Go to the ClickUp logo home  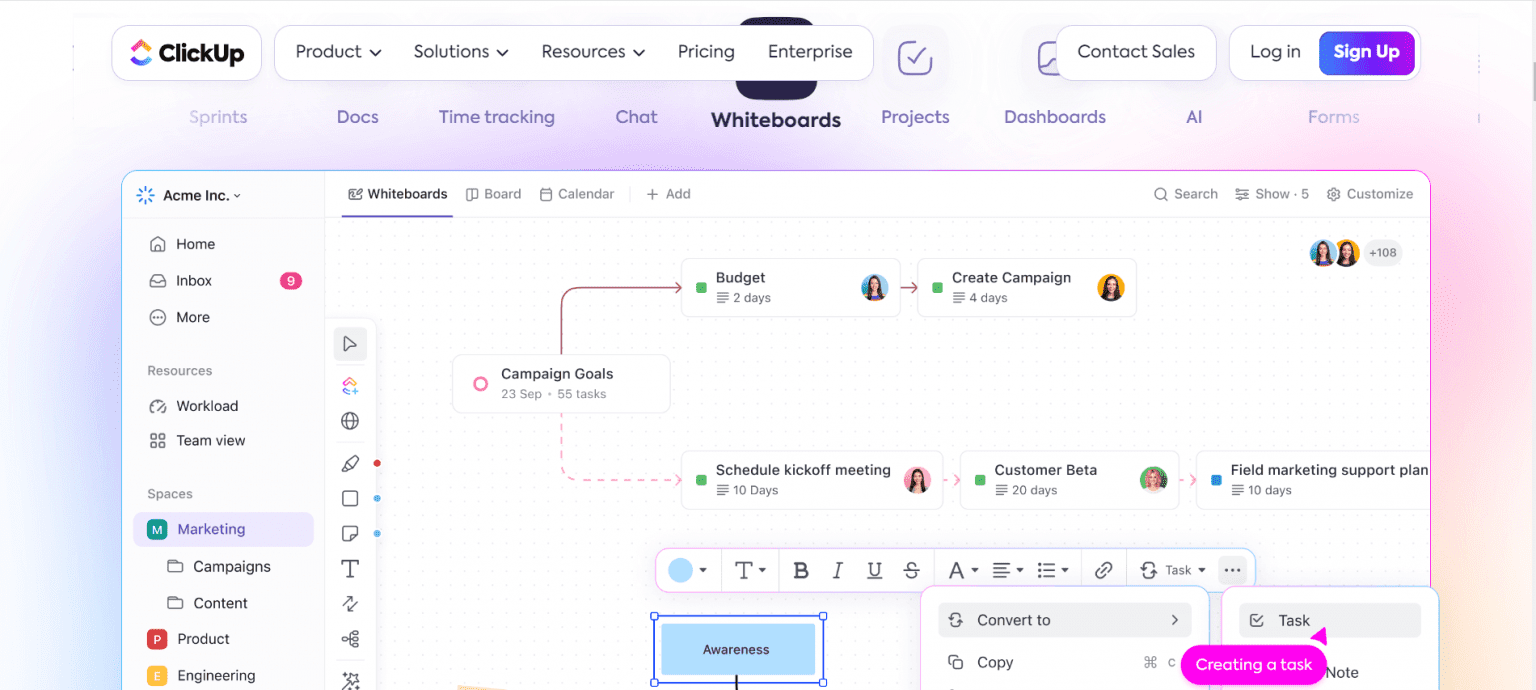click(x=187, y=53)
